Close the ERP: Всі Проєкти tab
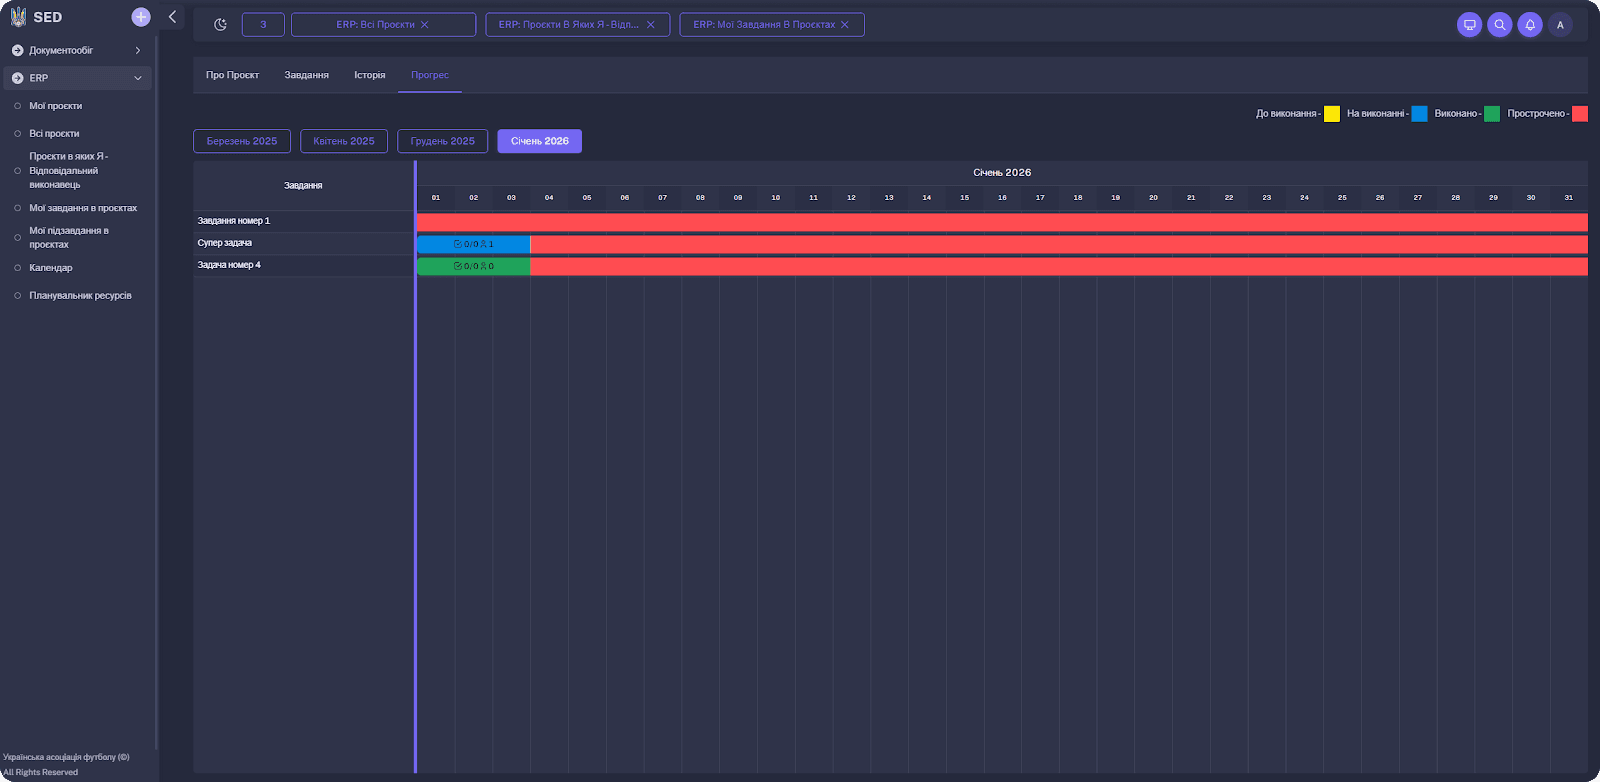This screenshot has width=1600, height=782. [x=424, y=25]
